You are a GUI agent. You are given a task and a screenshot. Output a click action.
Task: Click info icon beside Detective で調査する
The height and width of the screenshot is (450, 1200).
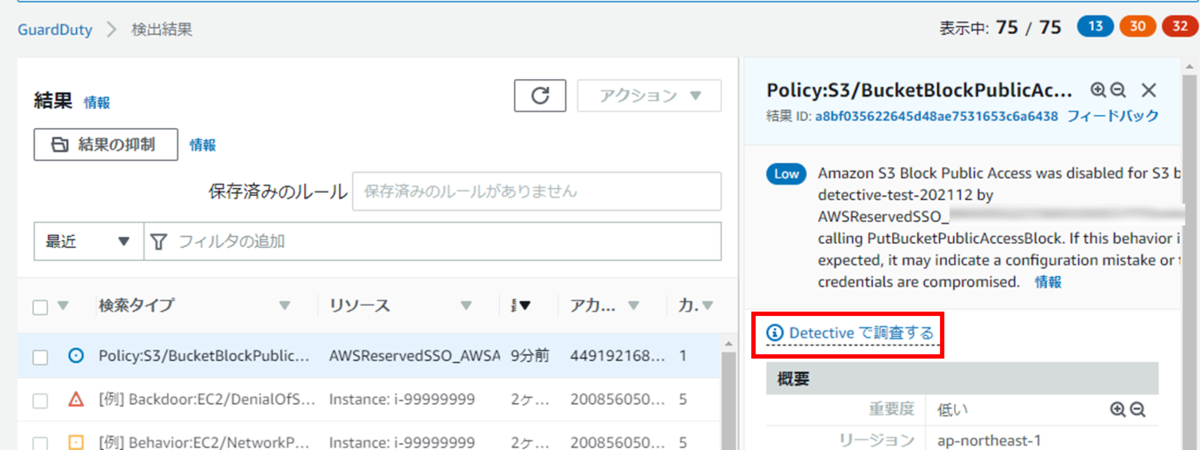(775, 332)
